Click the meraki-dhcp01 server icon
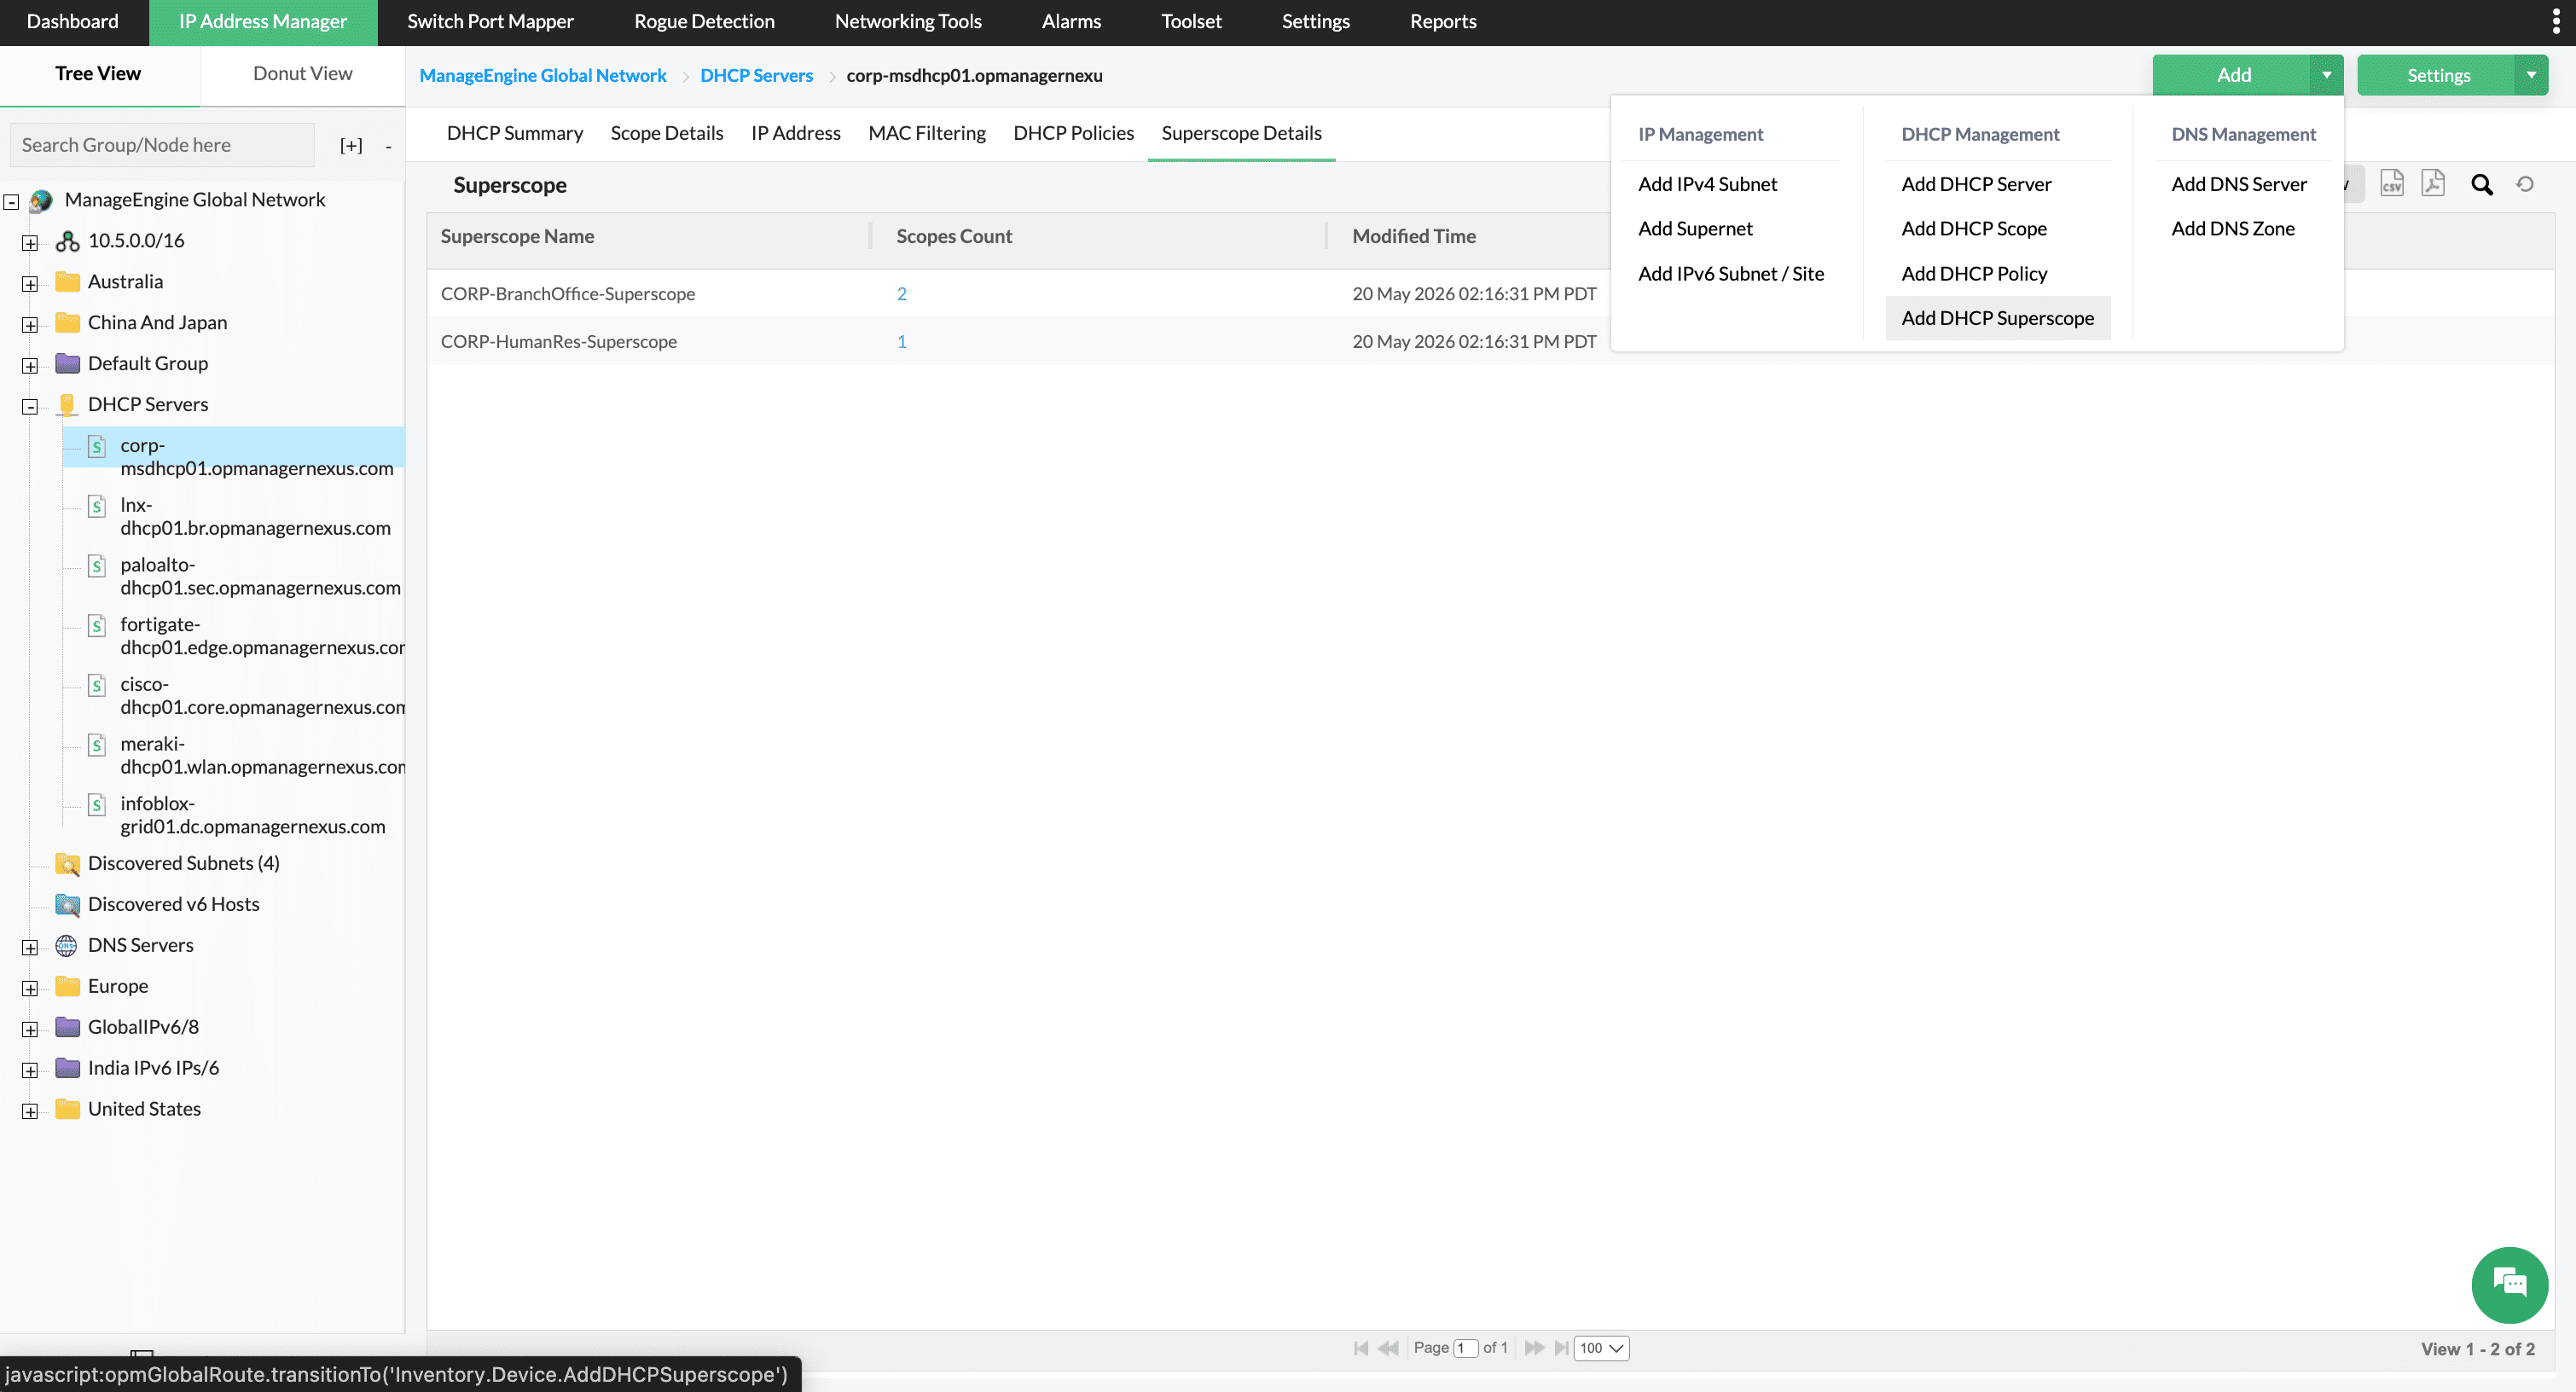The image size is (2576, 1392). coord(97,745)
